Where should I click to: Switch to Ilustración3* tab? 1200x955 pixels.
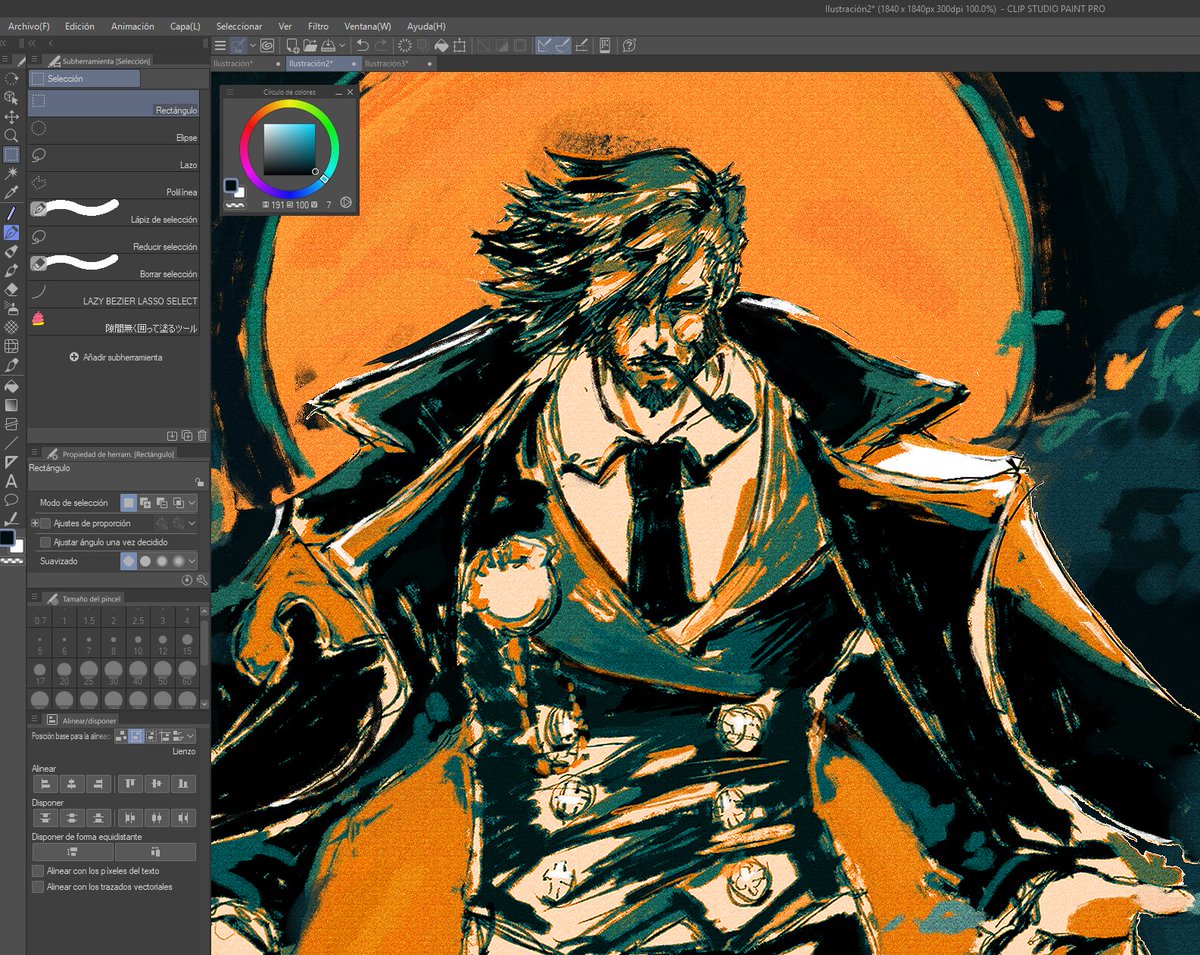397,64
